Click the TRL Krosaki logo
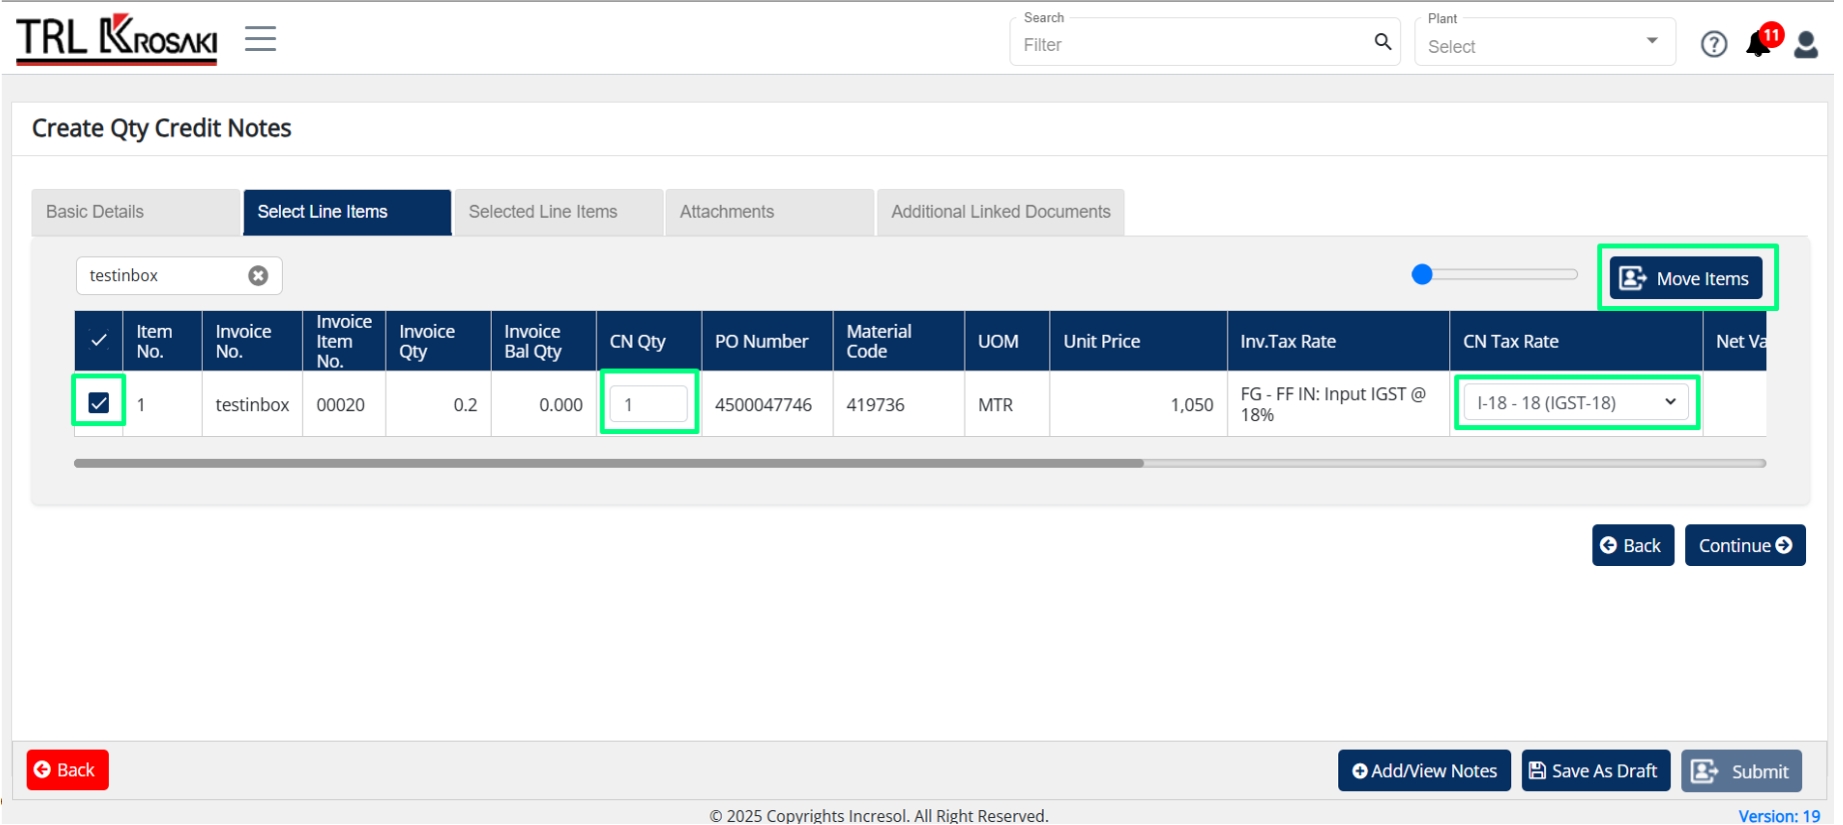The width and height of the screenshot is (1843, 825). pos(117,39)
